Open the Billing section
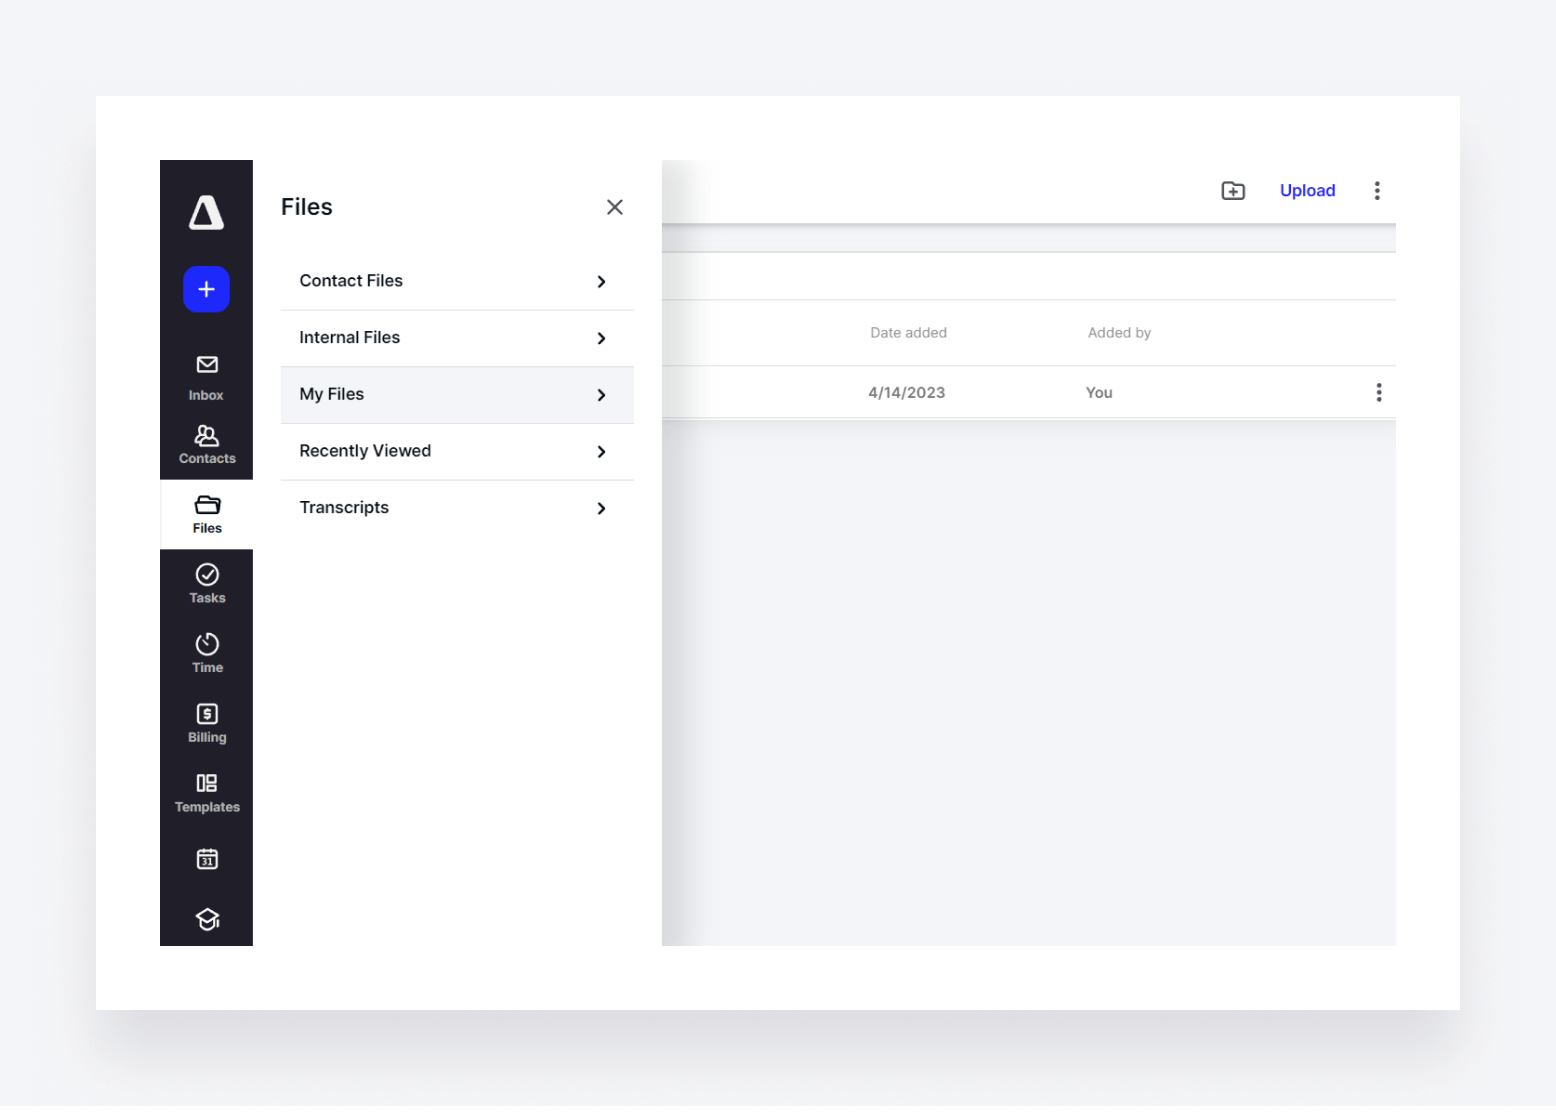This screenshot has height=1118, width=1556. 206,723
